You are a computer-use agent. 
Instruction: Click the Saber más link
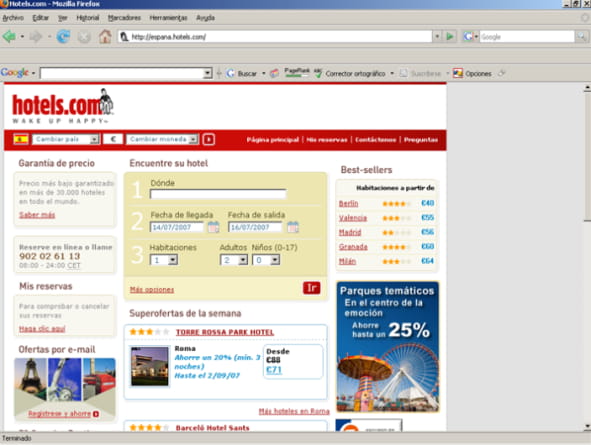pyautogui.click(x=37, y=215)
